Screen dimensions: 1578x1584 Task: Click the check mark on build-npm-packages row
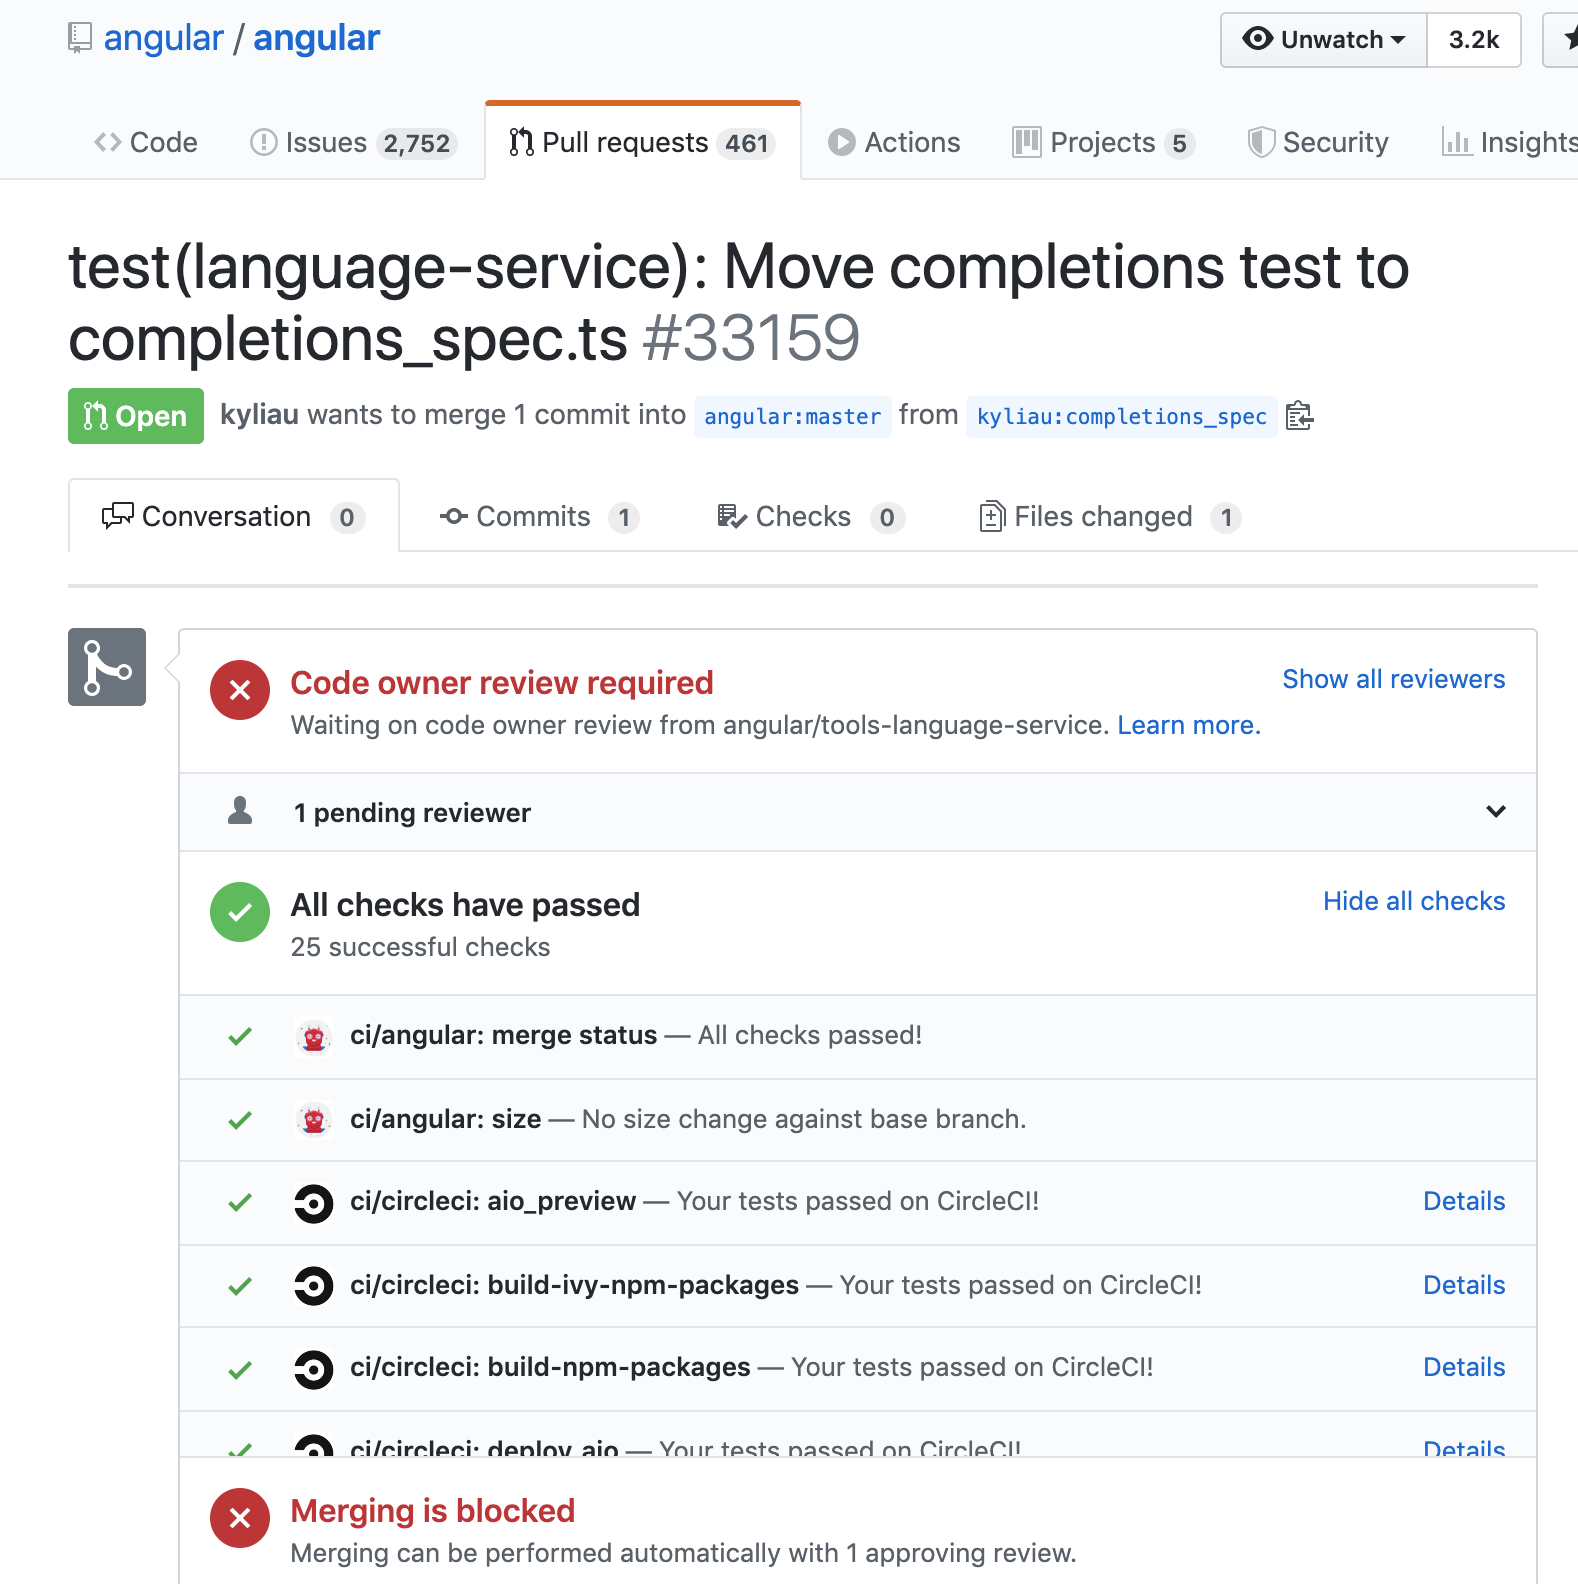(240, 1369)
